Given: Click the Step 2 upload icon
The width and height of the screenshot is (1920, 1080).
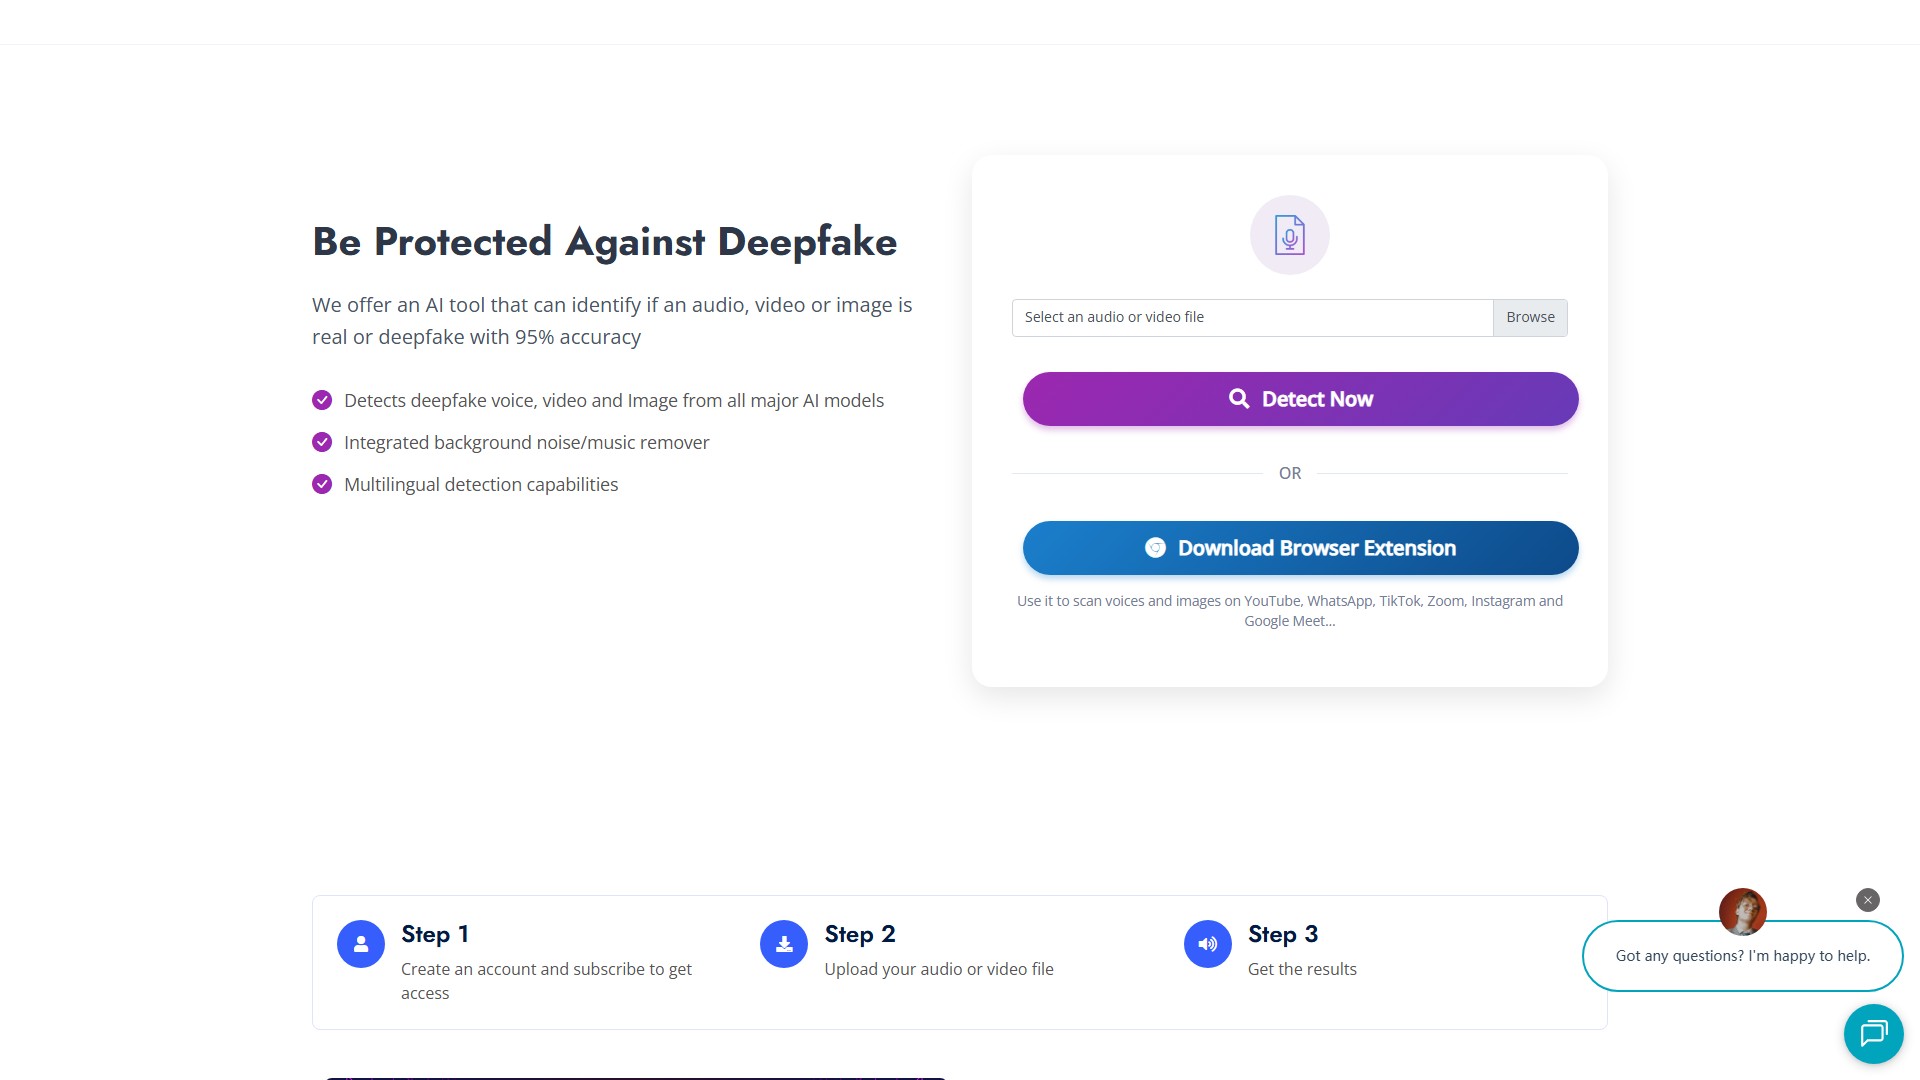Looking at the screenshot, I should (784, 943).
